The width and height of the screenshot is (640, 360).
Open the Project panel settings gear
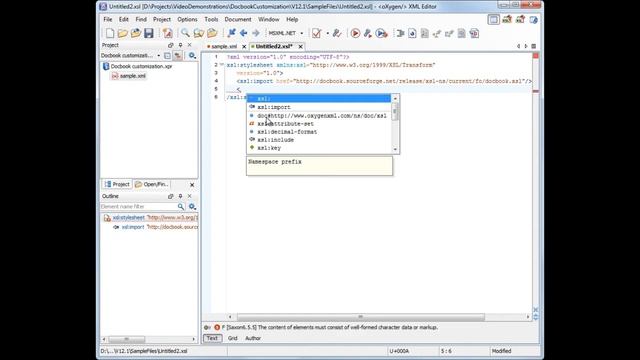(192, 56)
